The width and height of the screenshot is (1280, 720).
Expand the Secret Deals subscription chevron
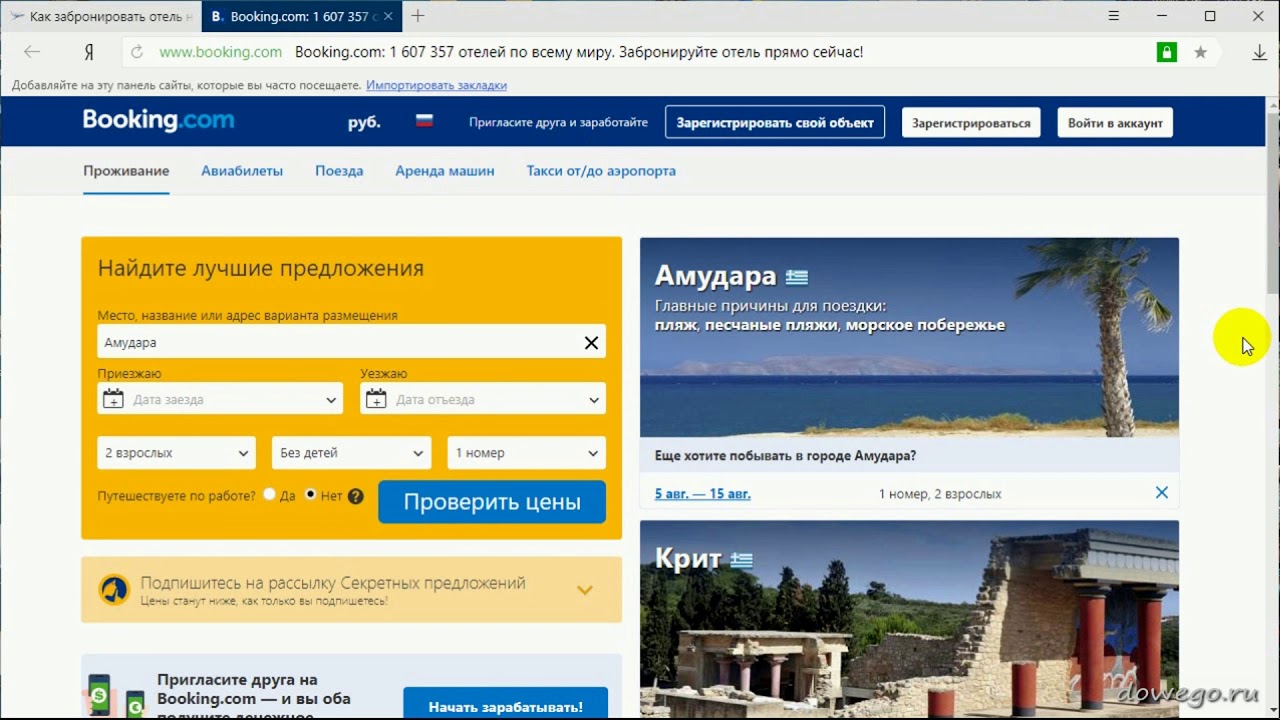[x=585, y=590]
